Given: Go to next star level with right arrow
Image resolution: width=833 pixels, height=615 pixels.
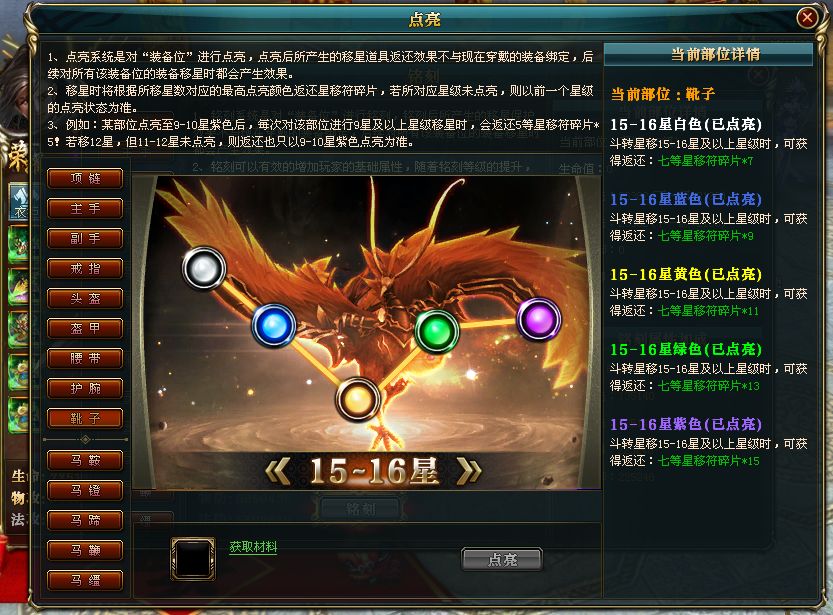Looking at the screenshot, I should pos(469,471).
